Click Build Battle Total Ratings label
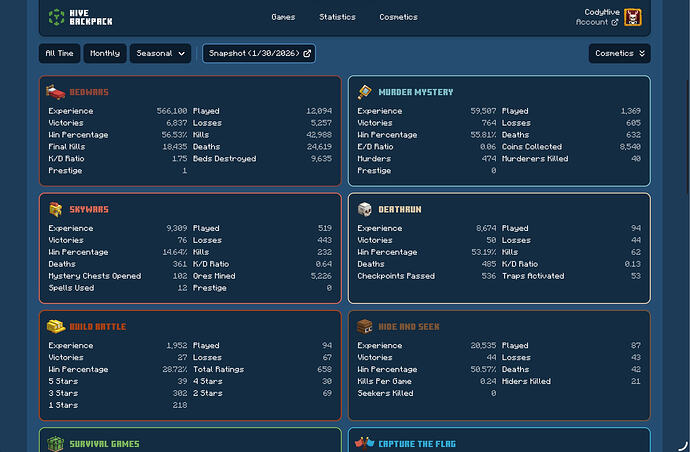Screen dimensions: 690x452 click(x=218, y=369)
